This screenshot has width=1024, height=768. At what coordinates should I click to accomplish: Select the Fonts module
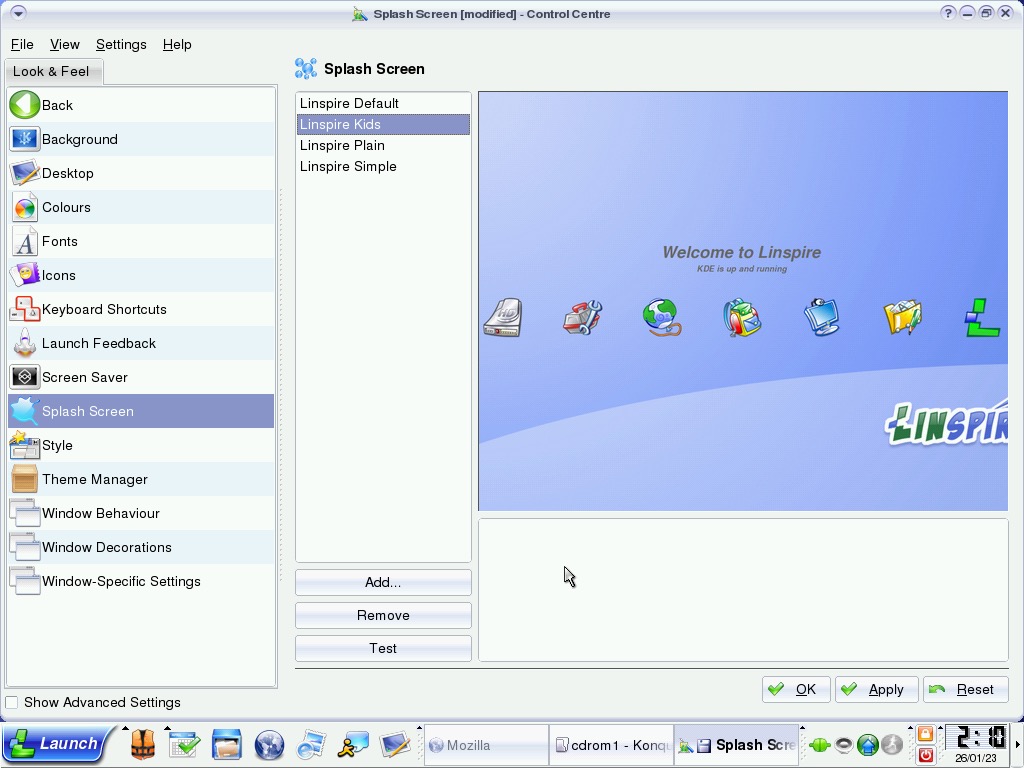pyautogui.click(x=59, y=241)
